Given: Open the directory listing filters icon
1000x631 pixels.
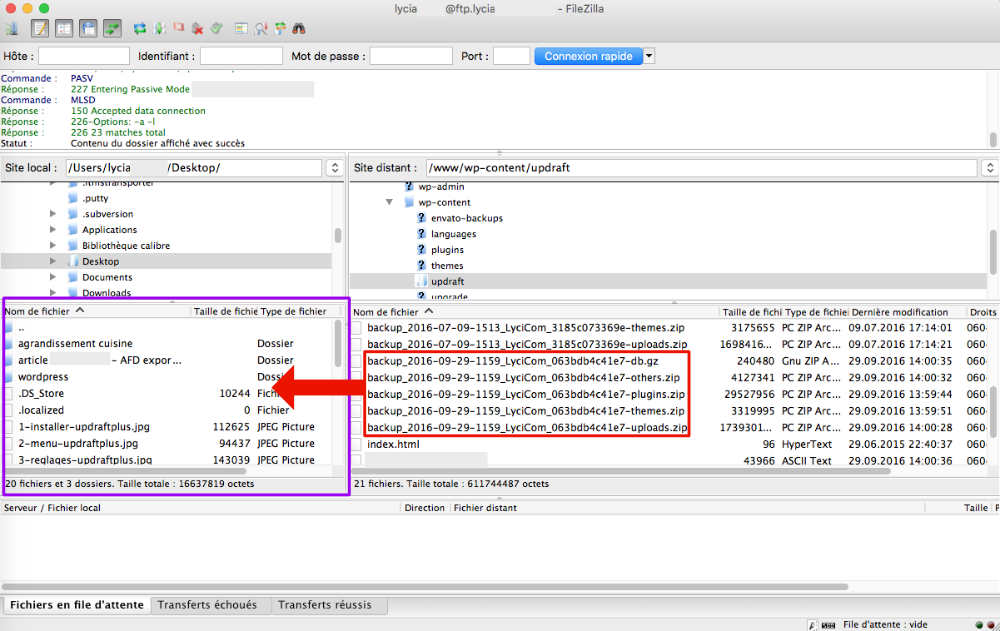Looking at the screenshot, I should (241, 28).
